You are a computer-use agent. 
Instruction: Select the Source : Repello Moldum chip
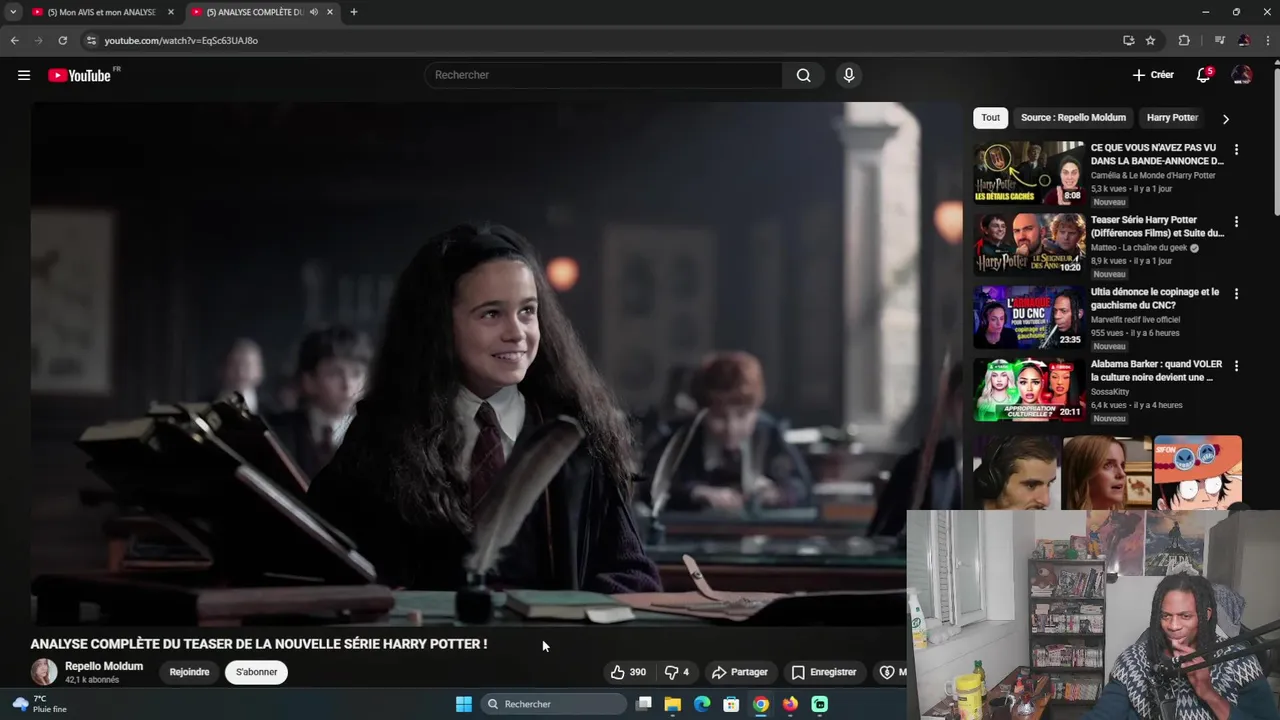point(1073,118)
